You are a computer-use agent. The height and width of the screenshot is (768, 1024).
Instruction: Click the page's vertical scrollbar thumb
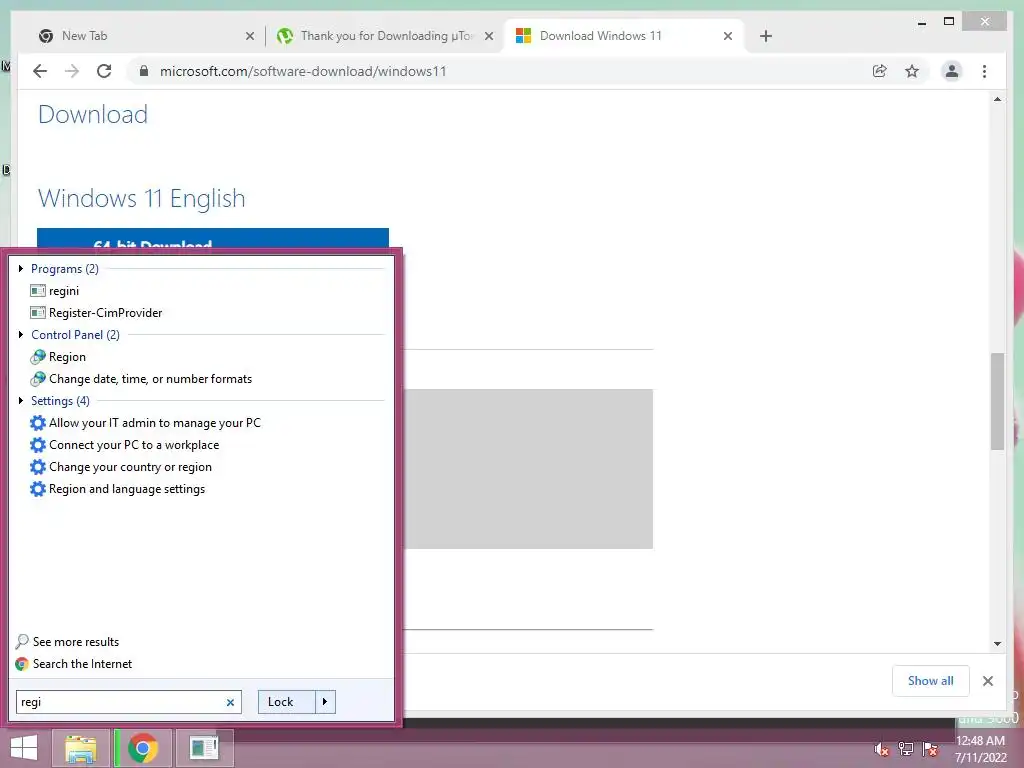[x=997, y=401]
